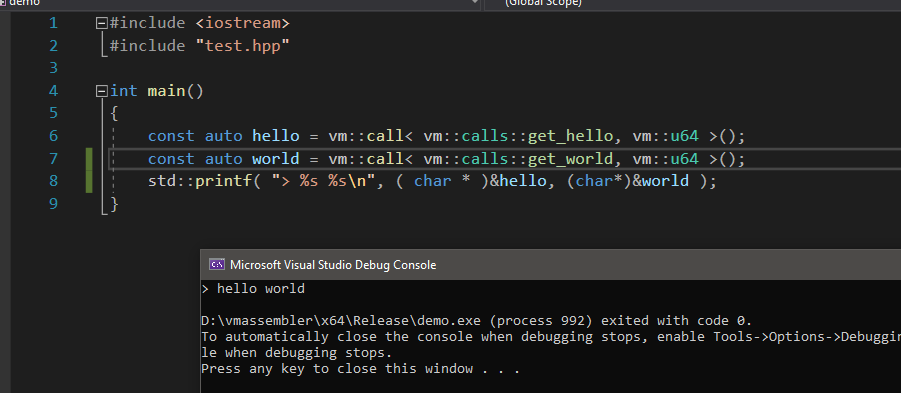Click the demo.exe exited with code 0 line
The height and width of the screenshot is (393, 901).
[x=476, y=321]
